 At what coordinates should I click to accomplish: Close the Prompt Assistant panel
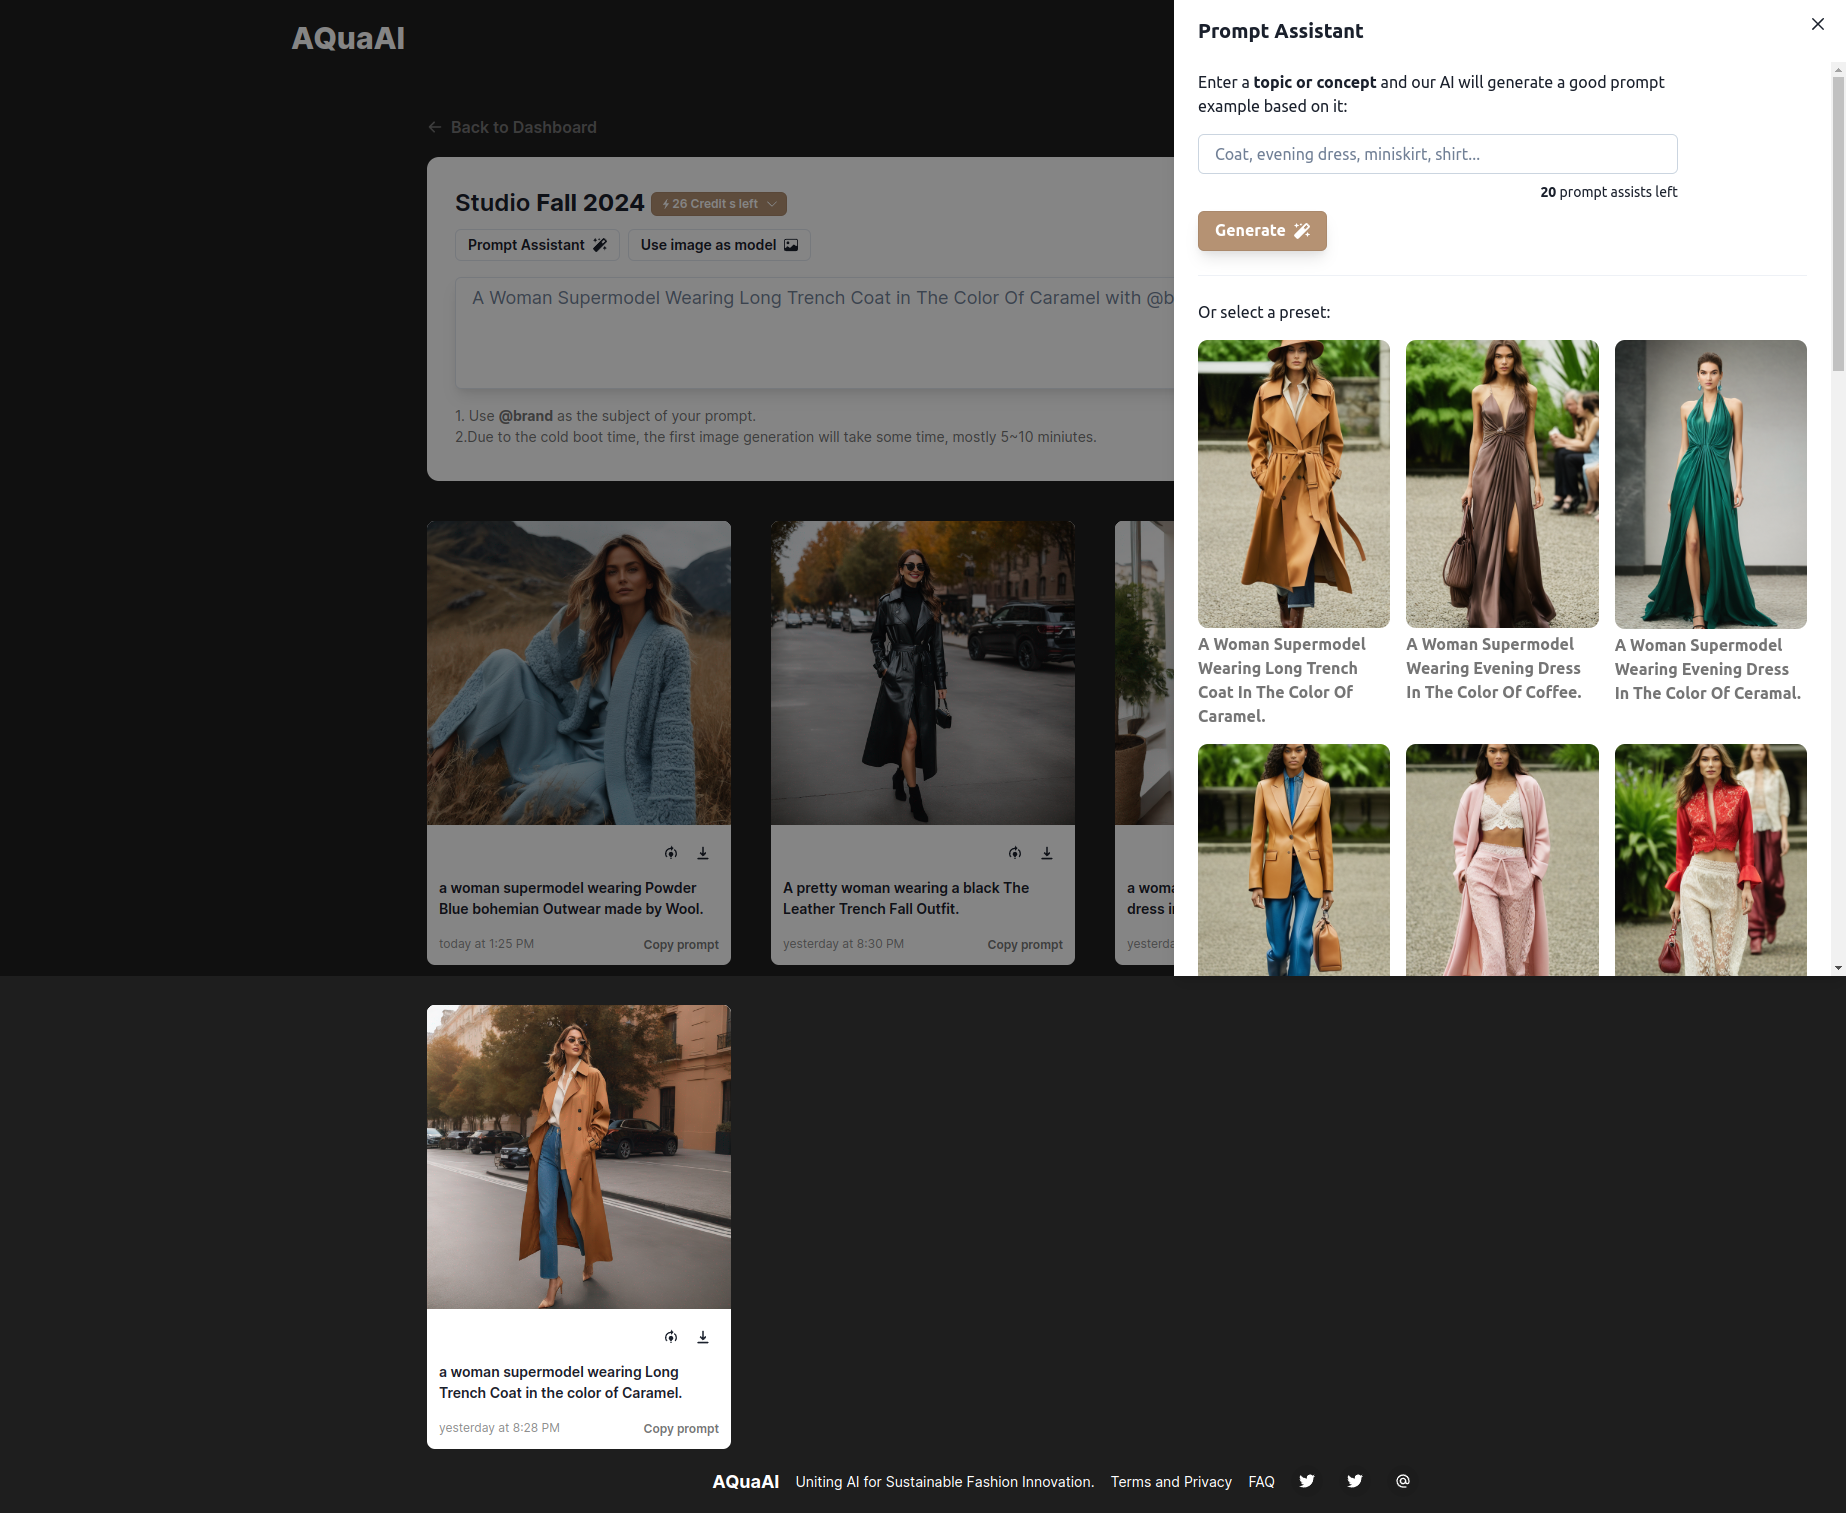tap(1817, 25)
